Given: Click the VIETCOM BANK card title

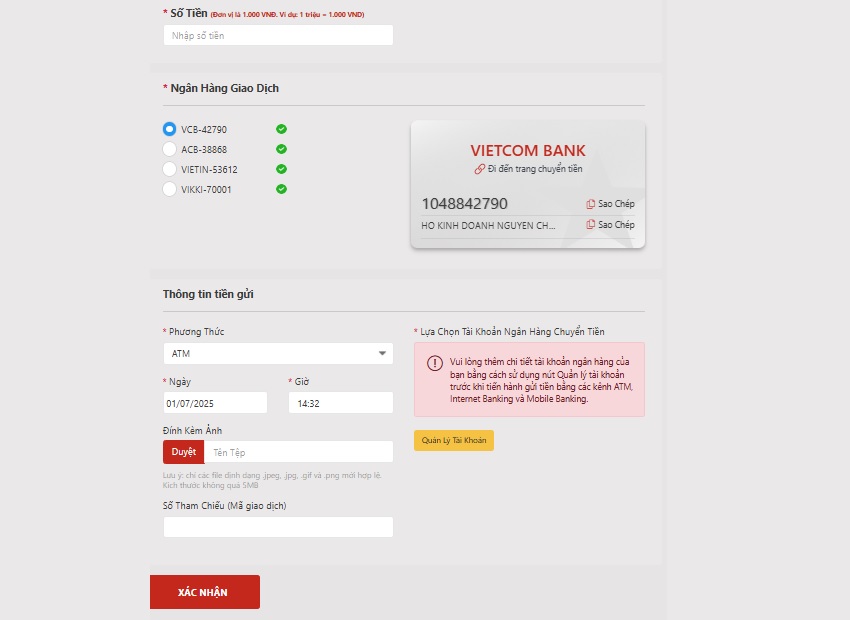Looking at the screenshot, I should [x=528, y=150].
